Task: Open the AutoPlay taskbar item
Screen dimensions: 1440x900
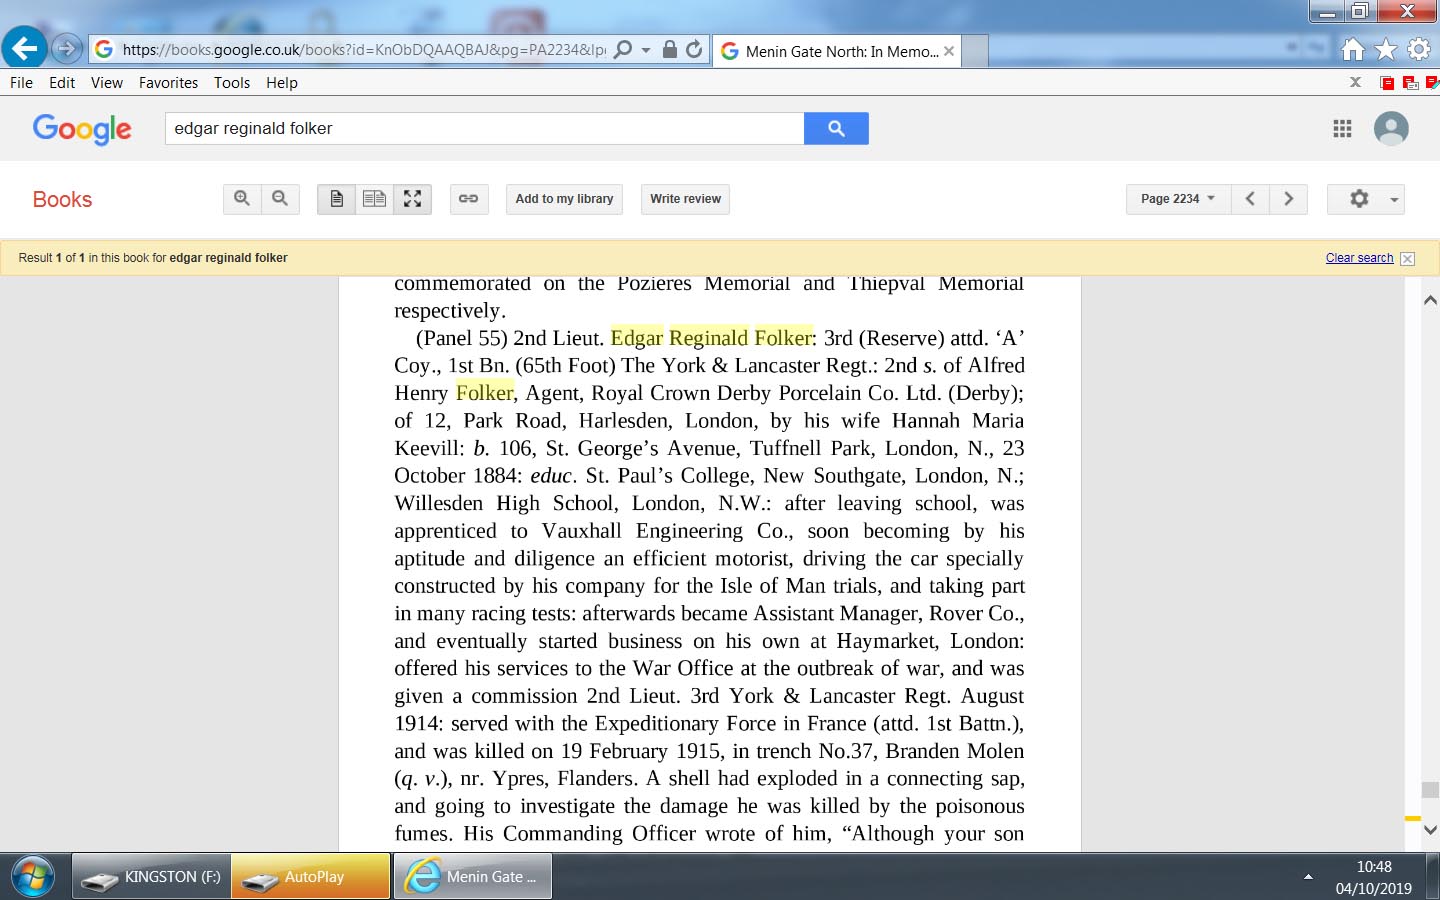Action: click(311, 877)
